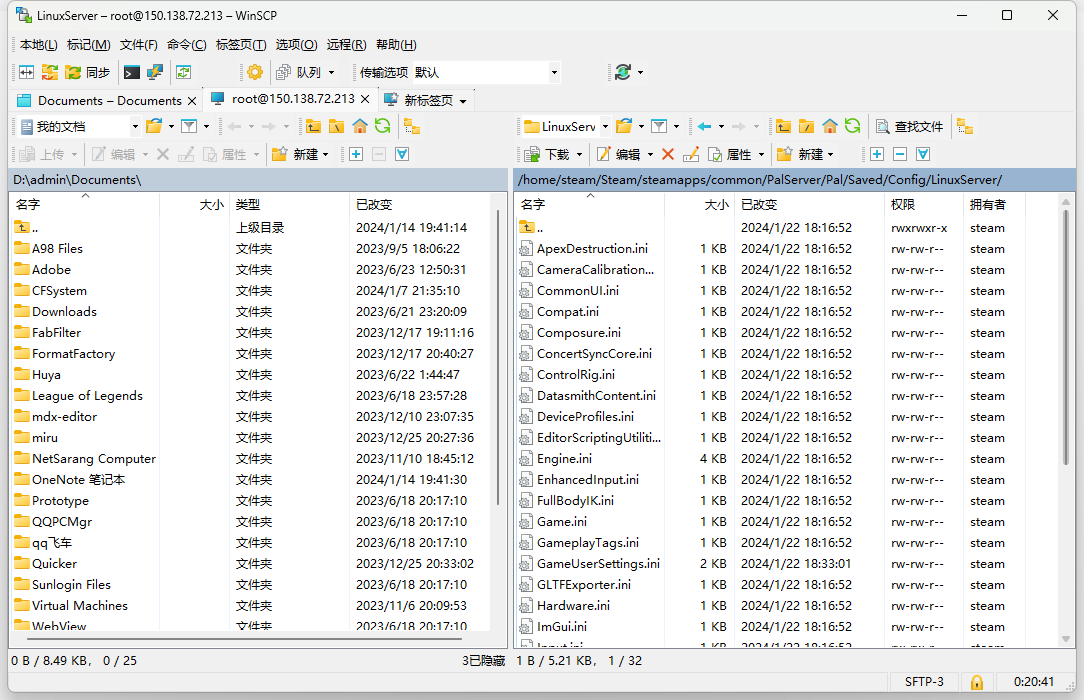This screenshot has height=700, width=1084.
Task: Click the Compare Directories toolbar icon
Action: [x=26, y=73]
